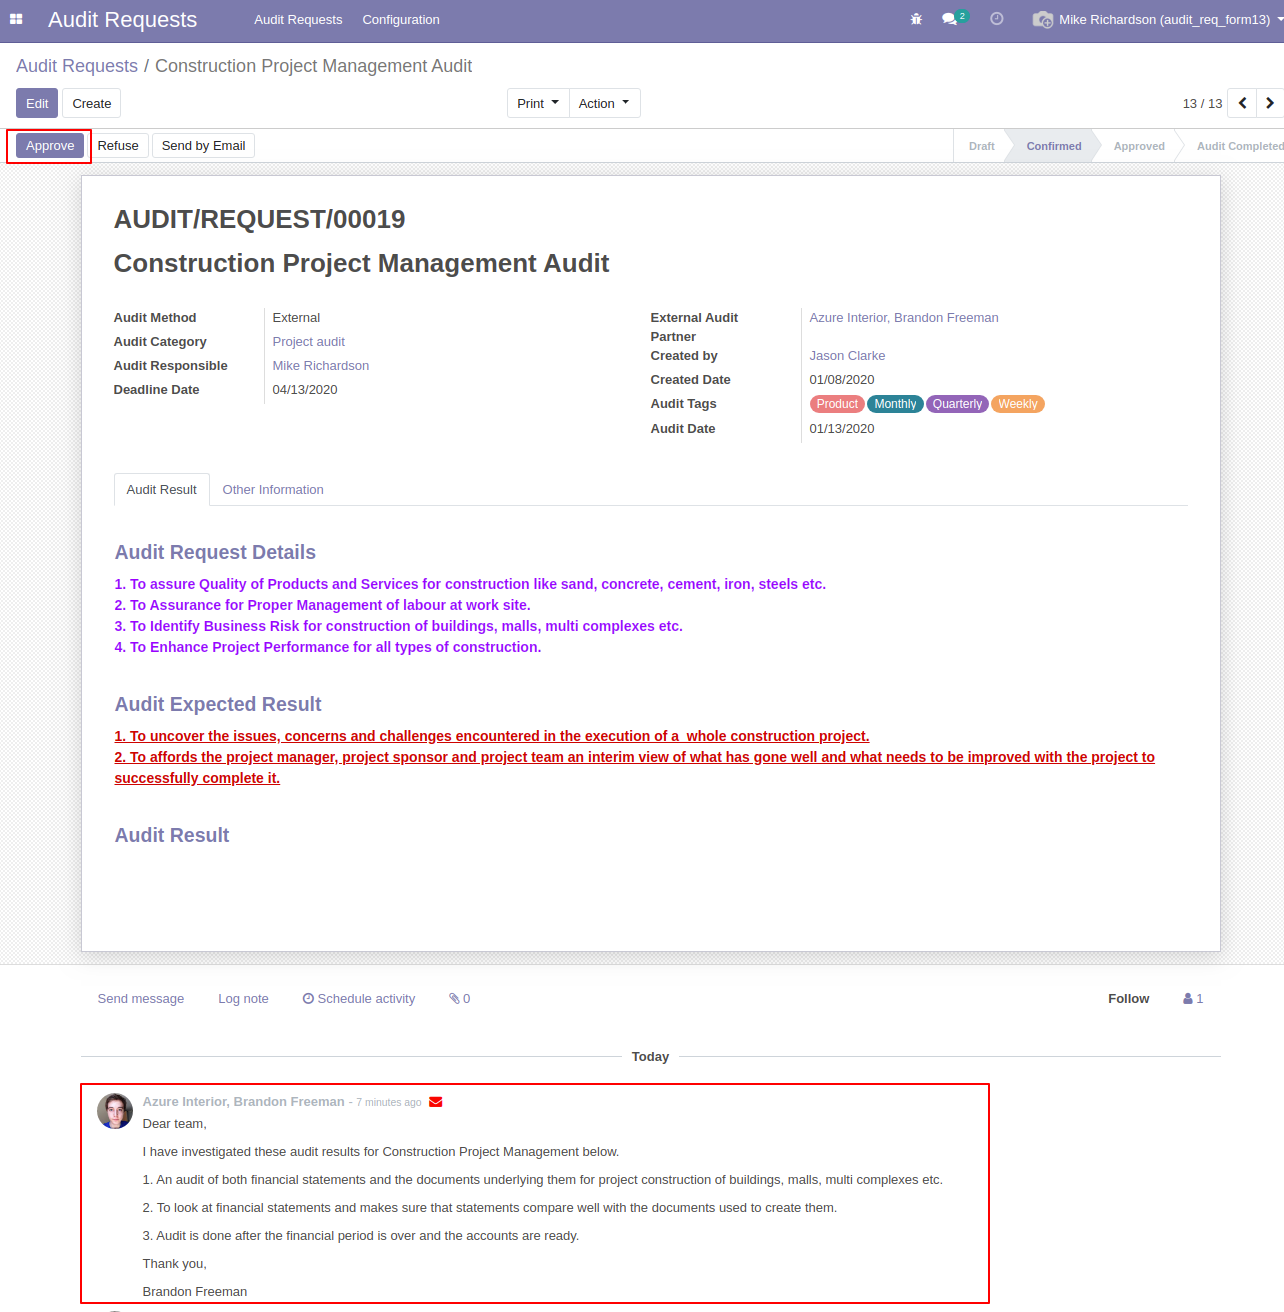Click the Edit button
The height and width of the screenshot is (1312, 1284).
pos(37,103)
